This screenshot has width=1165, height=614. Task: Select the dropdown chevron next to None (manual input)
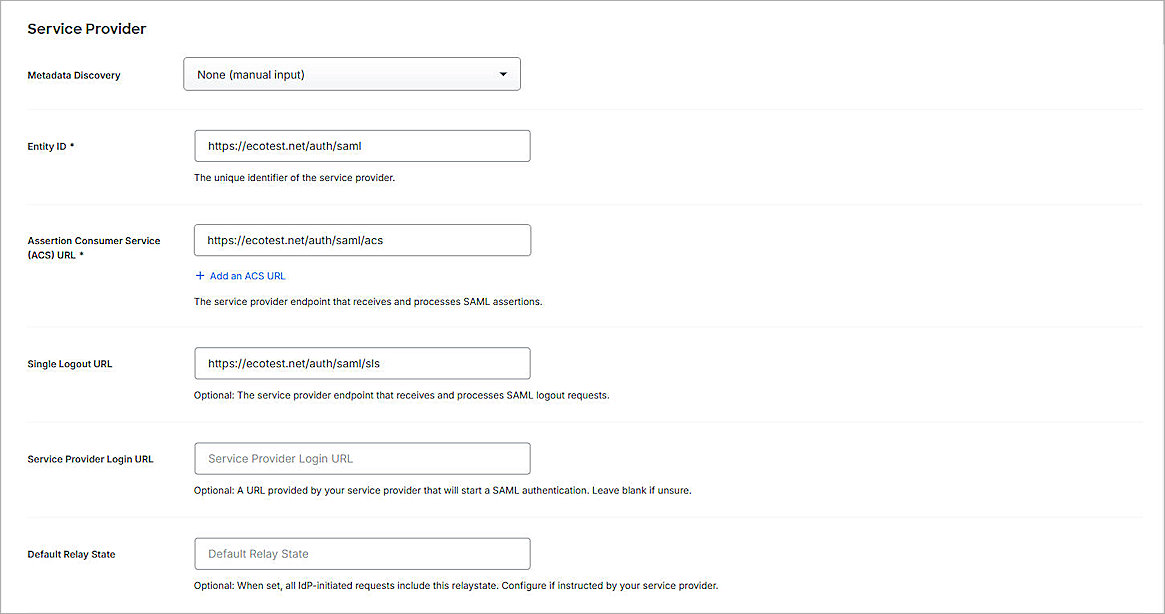[503, 74]
